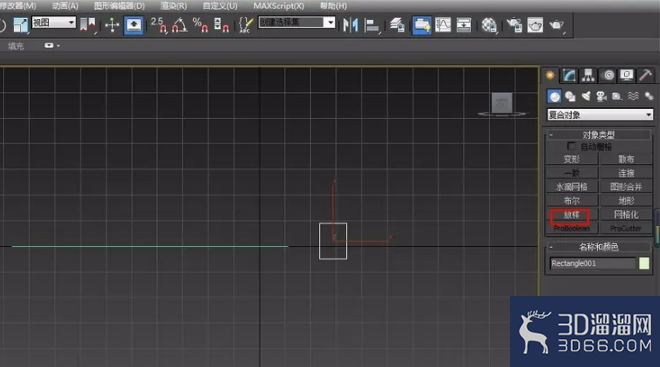Click the use pivot point center icon
Screen dimensions: 660x367
[88, 25]
